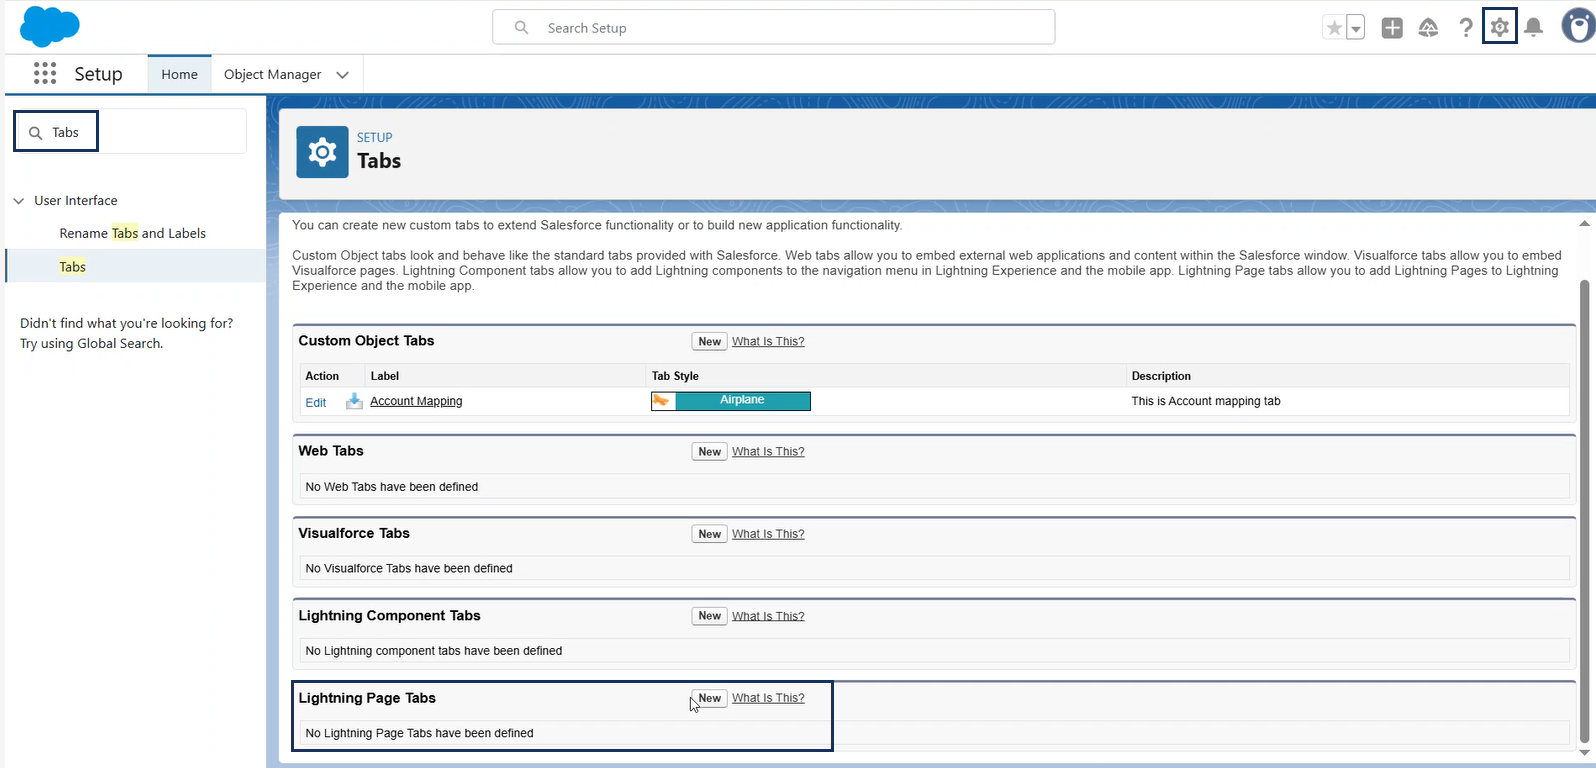
Task: Add page to favorites star
Action: [1334, 28]
